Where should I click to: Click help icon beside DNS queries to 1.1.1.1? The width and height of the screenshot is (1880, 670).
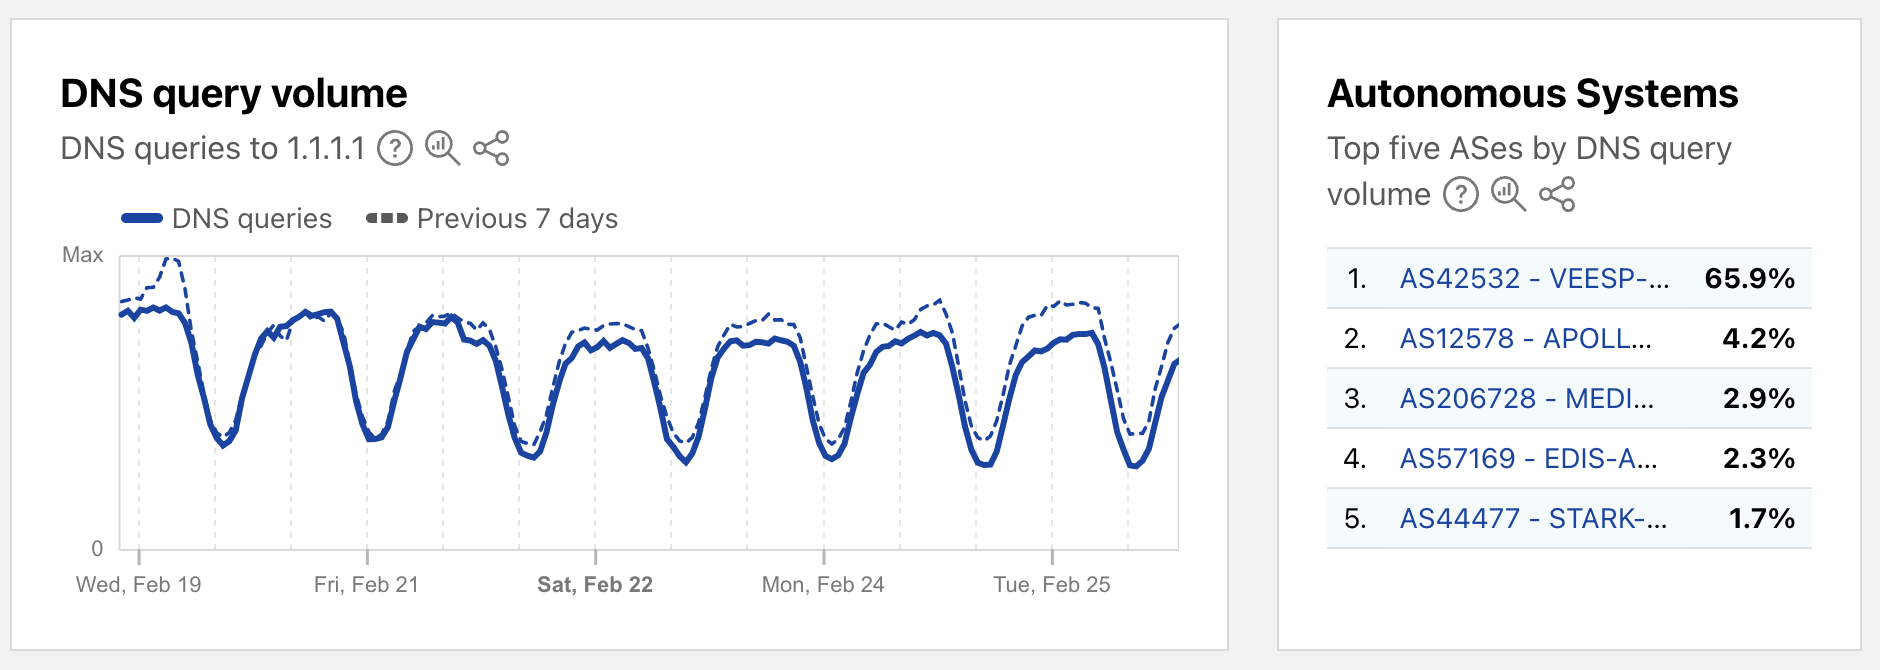pyautogui.click(x=395, y=149)
